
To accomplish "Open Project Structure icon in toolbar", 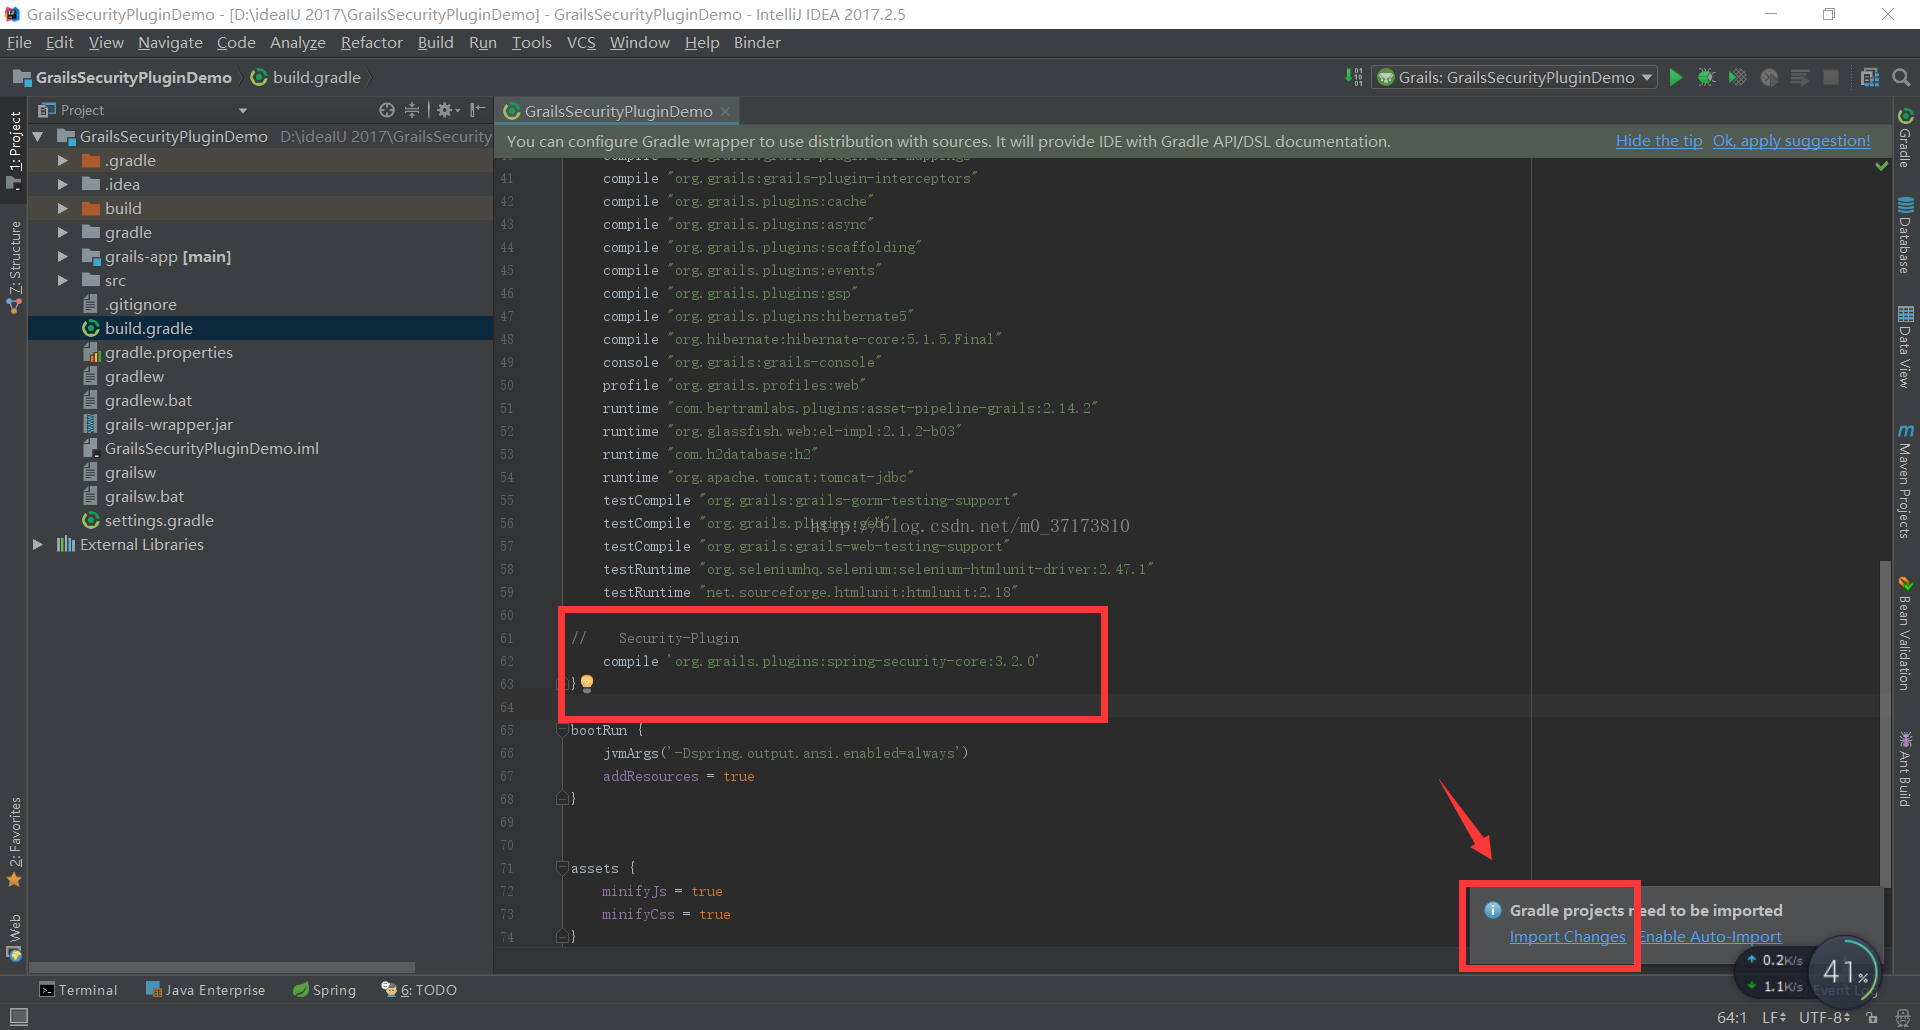I will pyautogui.click(x=1869, y=77).
